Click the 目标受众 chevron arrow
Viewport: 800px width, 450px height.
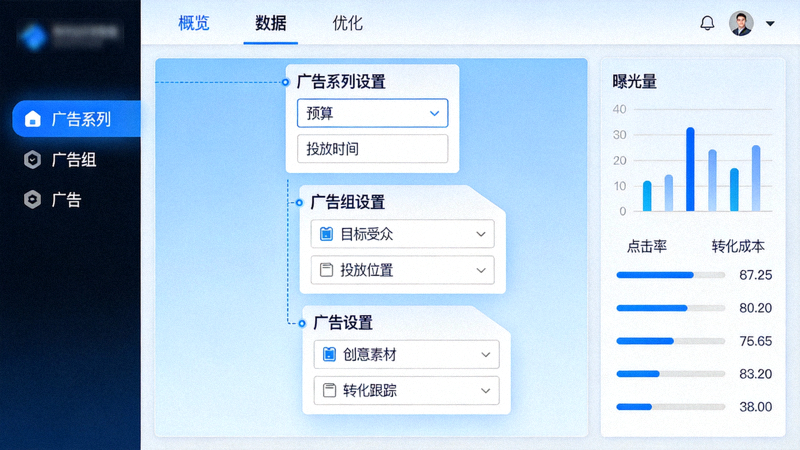481,234
